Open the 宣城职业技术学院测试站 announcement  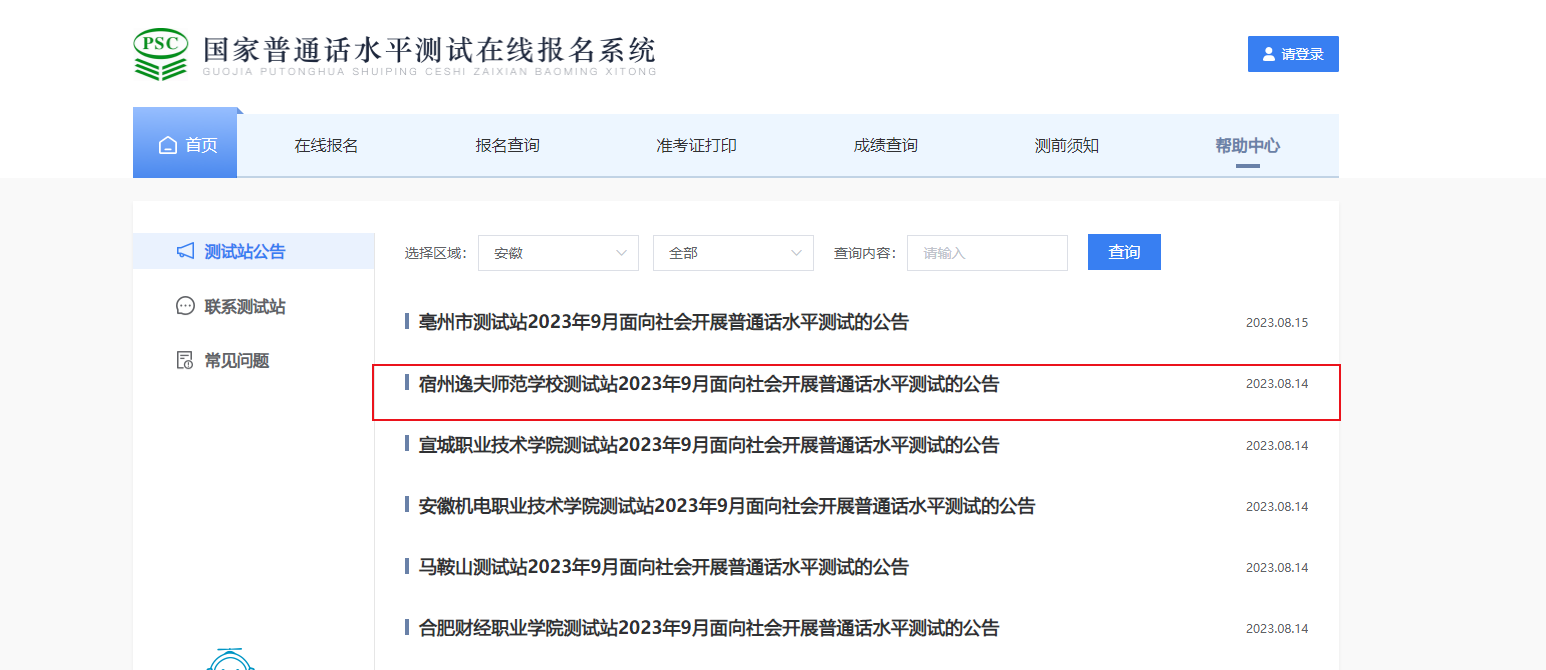[x=709, y=445]
